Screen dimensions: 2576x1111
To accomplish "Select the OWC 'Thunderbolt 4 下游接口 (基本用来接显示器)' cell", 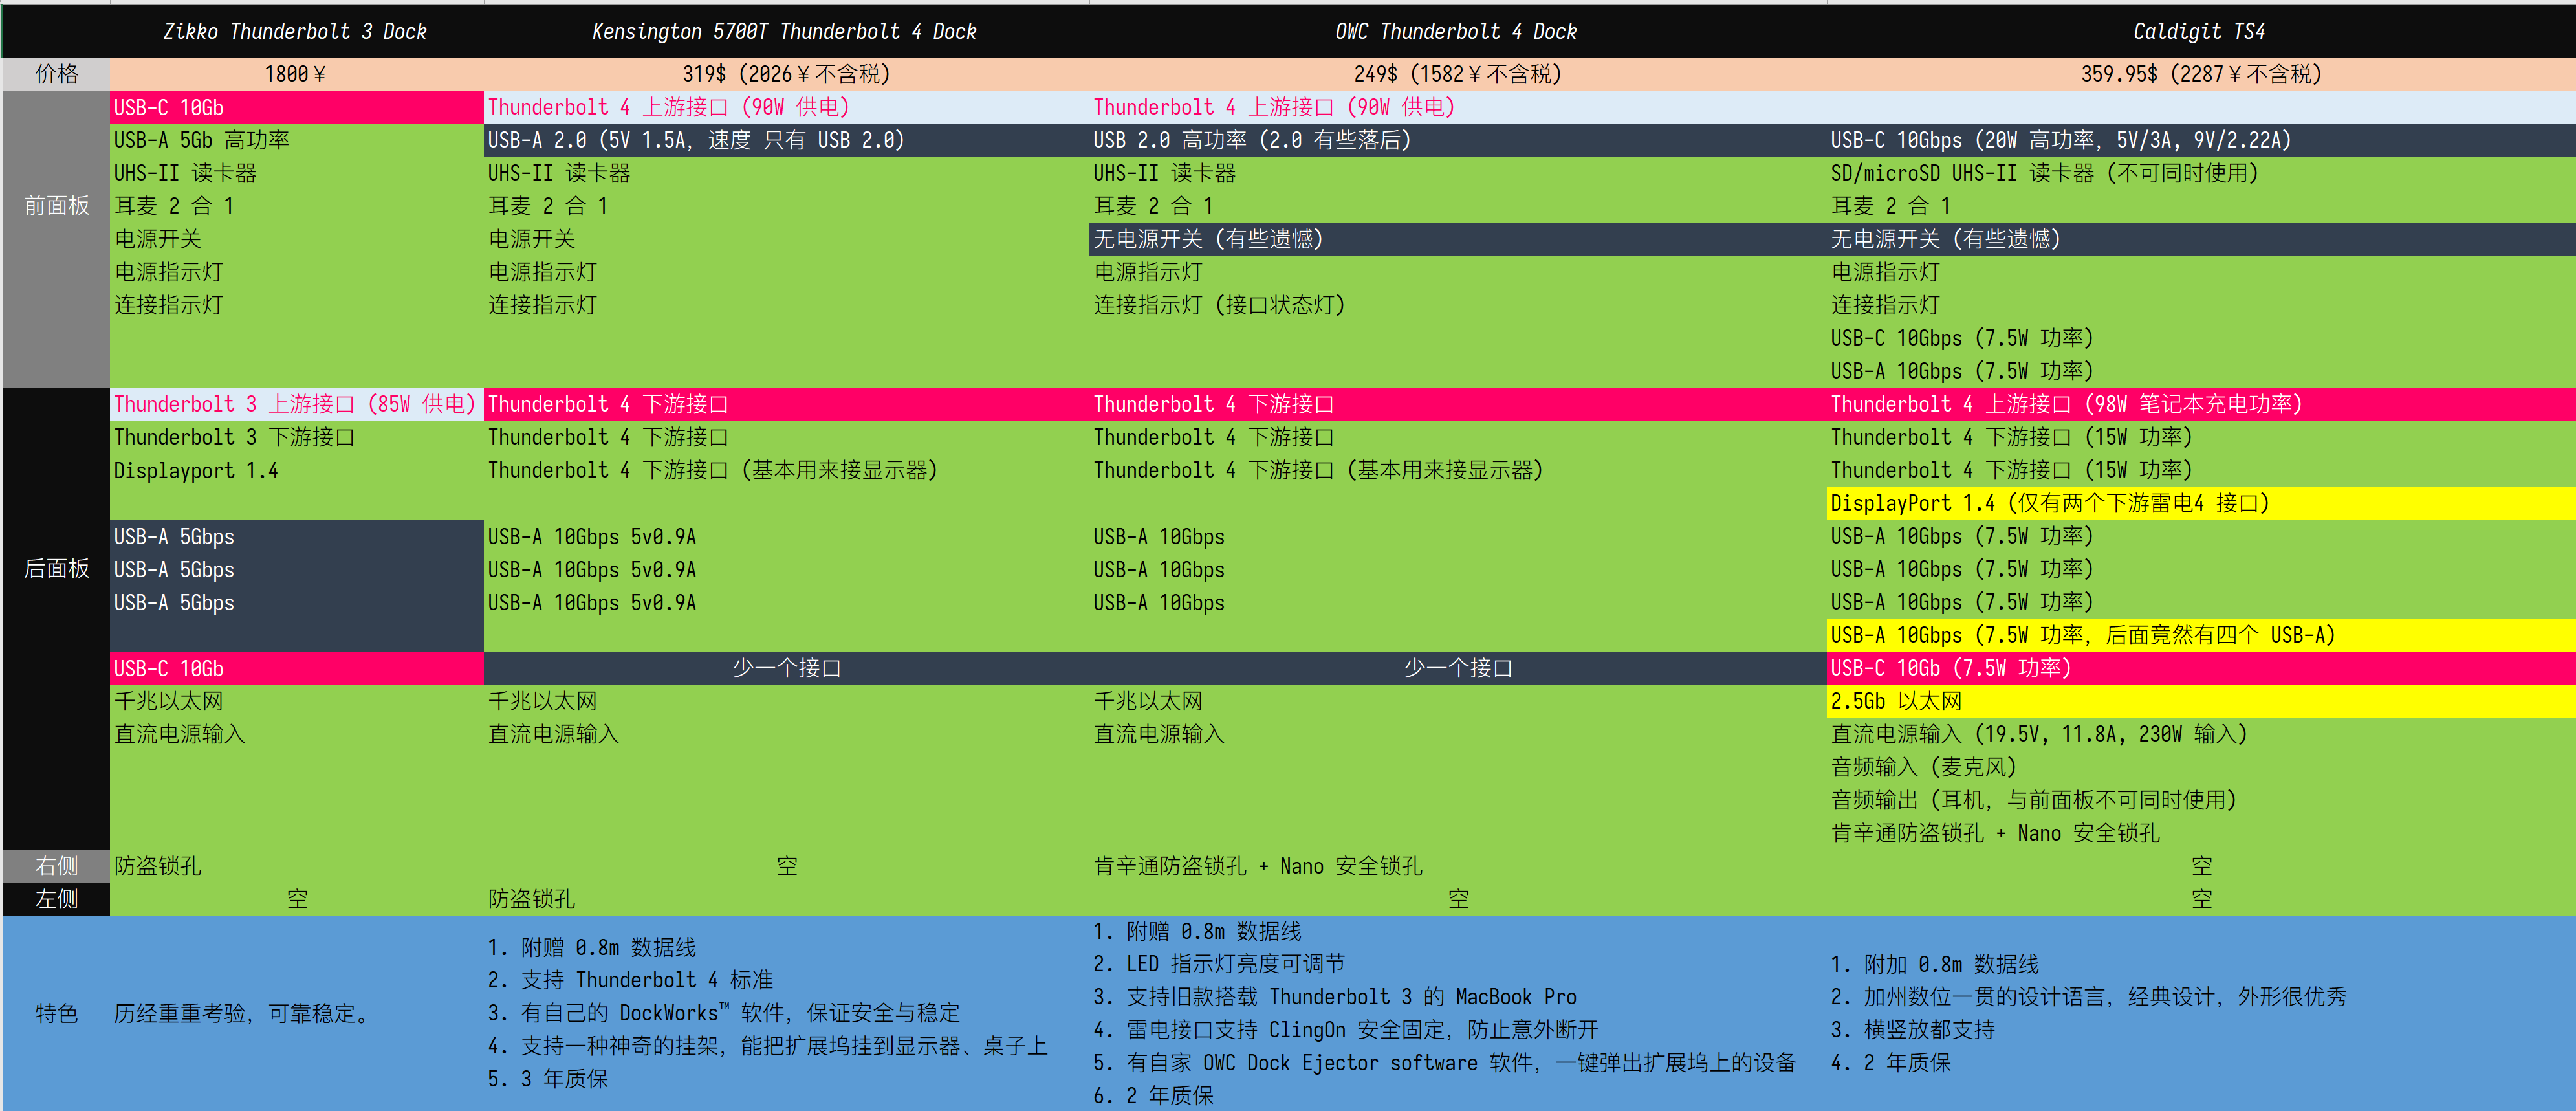I will (1457, 470).
